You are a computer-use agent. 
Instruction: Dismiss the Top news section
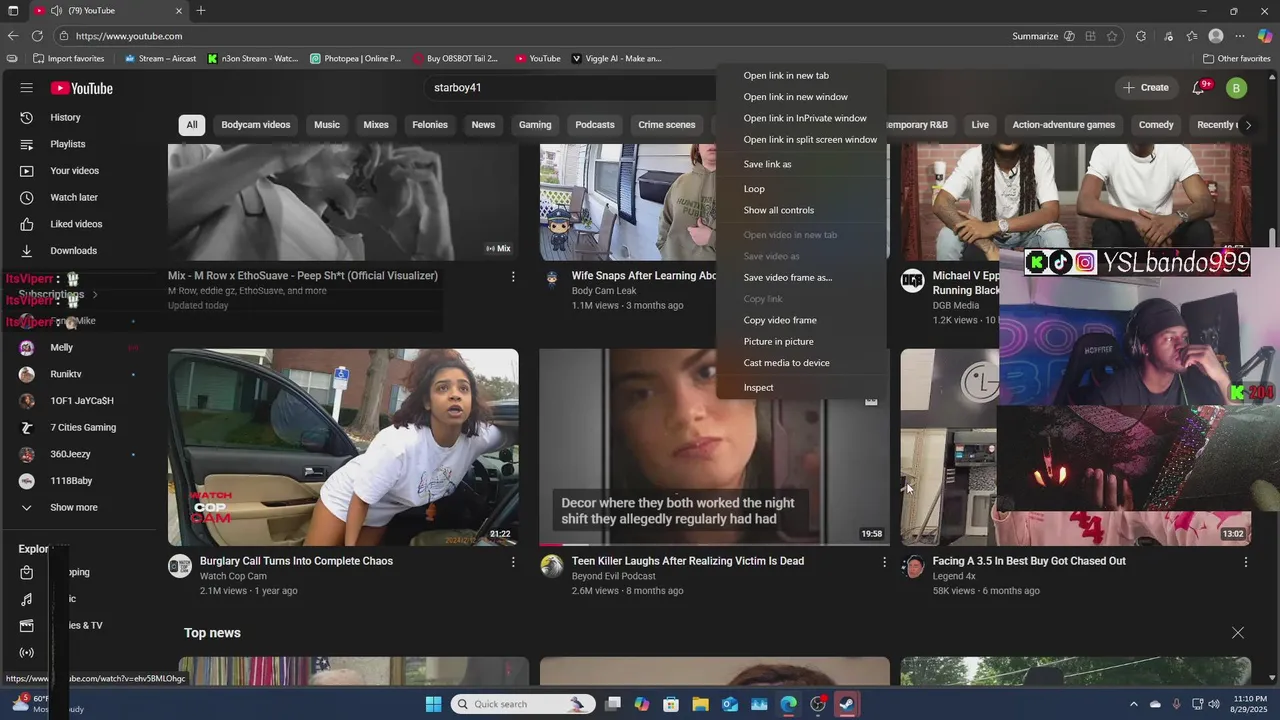(x=1238, y=633)
